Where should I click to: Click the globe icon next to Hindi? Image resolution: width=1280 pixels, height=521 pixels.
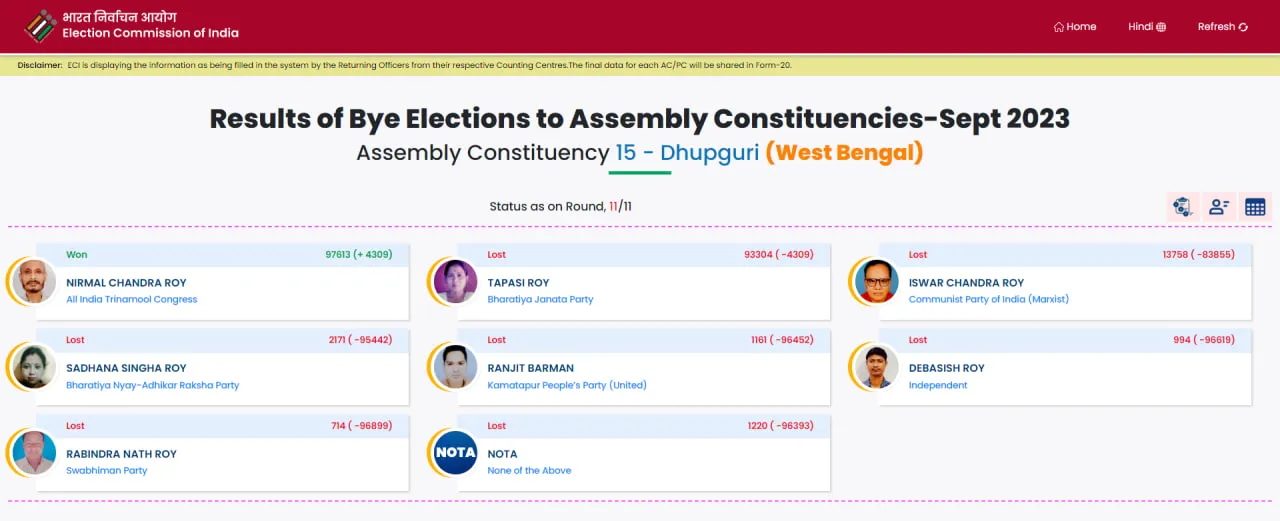coord(1161,27)
